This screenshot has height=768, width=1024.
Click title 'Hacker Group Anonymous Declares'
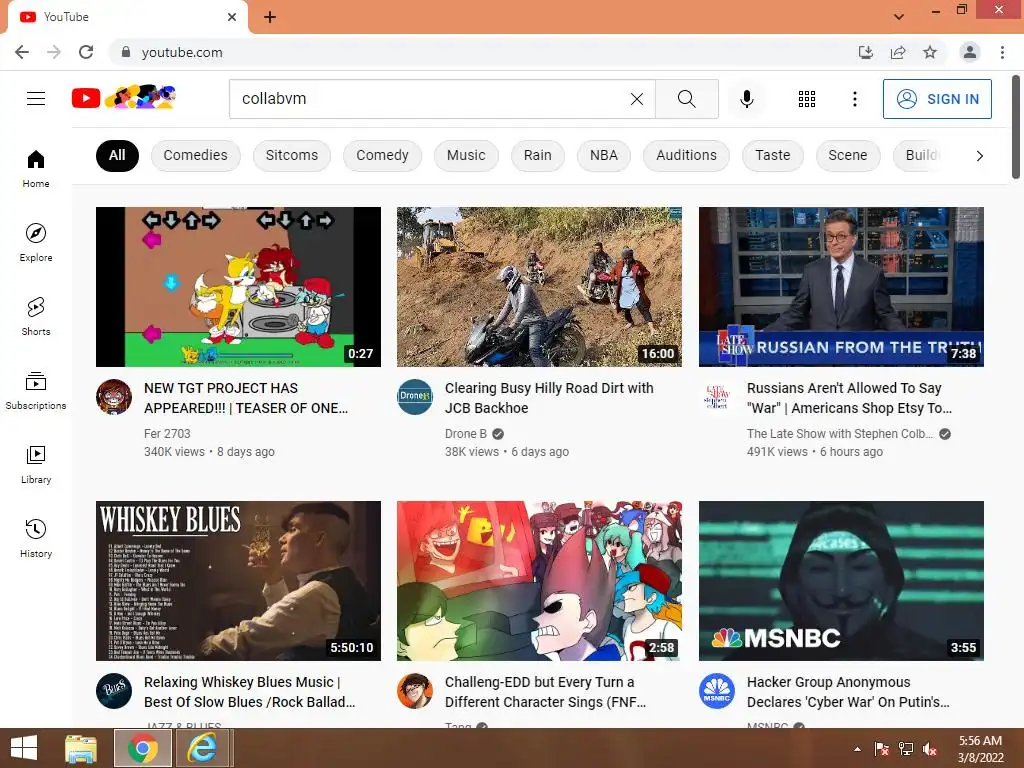848,692
